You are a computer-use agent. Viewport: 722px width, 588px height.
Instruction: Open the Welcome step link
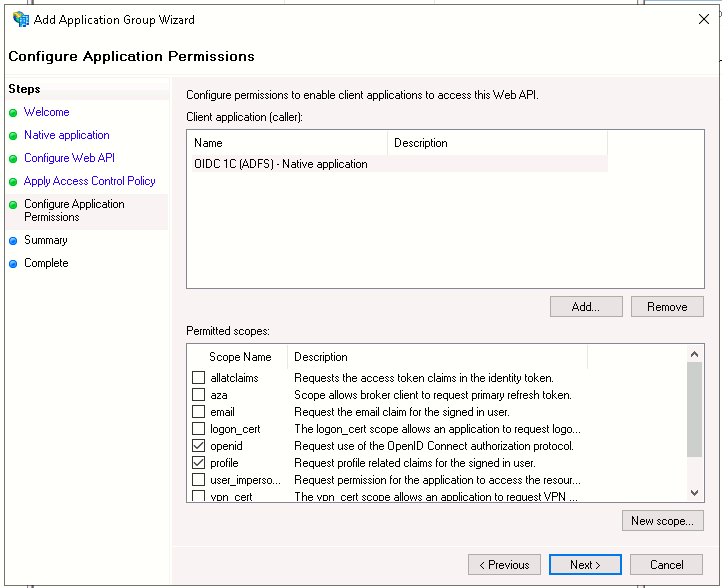pos(47,113)
